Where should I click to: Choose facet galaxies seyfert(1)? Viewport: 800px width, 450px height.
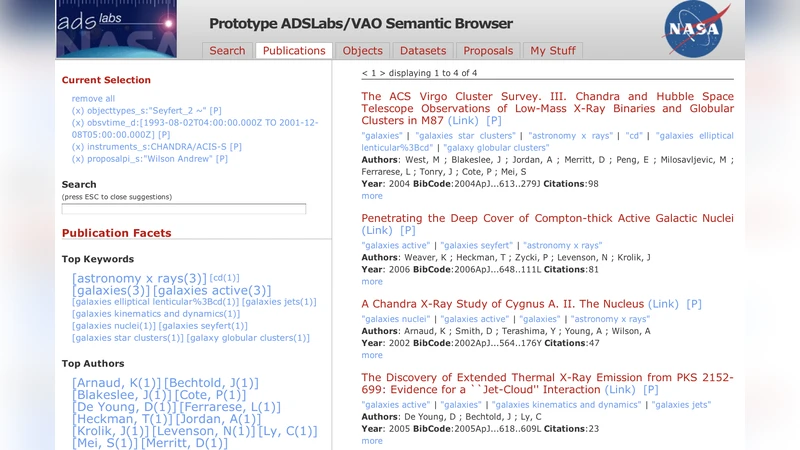pyautogui.click(x=203, y=326)
